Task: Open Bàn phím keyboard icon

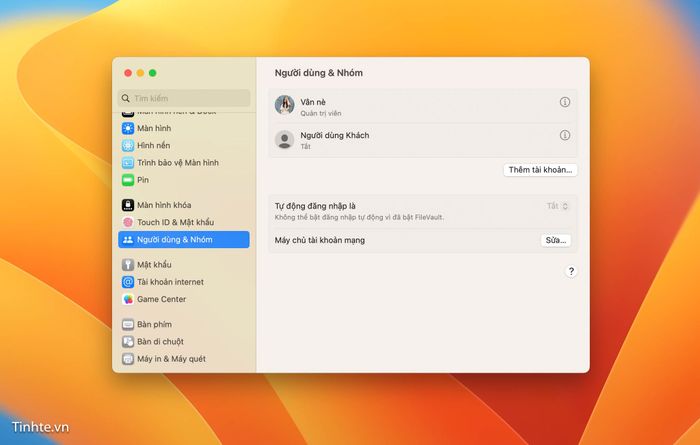Action: 128,324
